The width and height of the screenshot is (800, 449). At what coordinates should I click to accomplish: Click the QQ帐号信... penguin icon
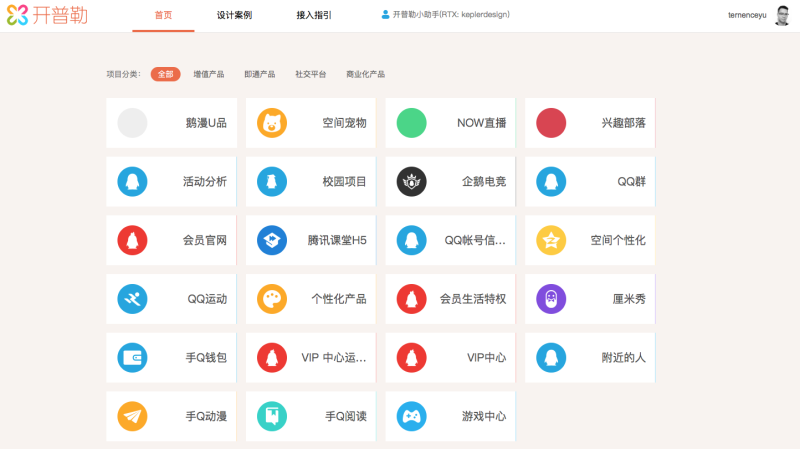coord(411,240)
